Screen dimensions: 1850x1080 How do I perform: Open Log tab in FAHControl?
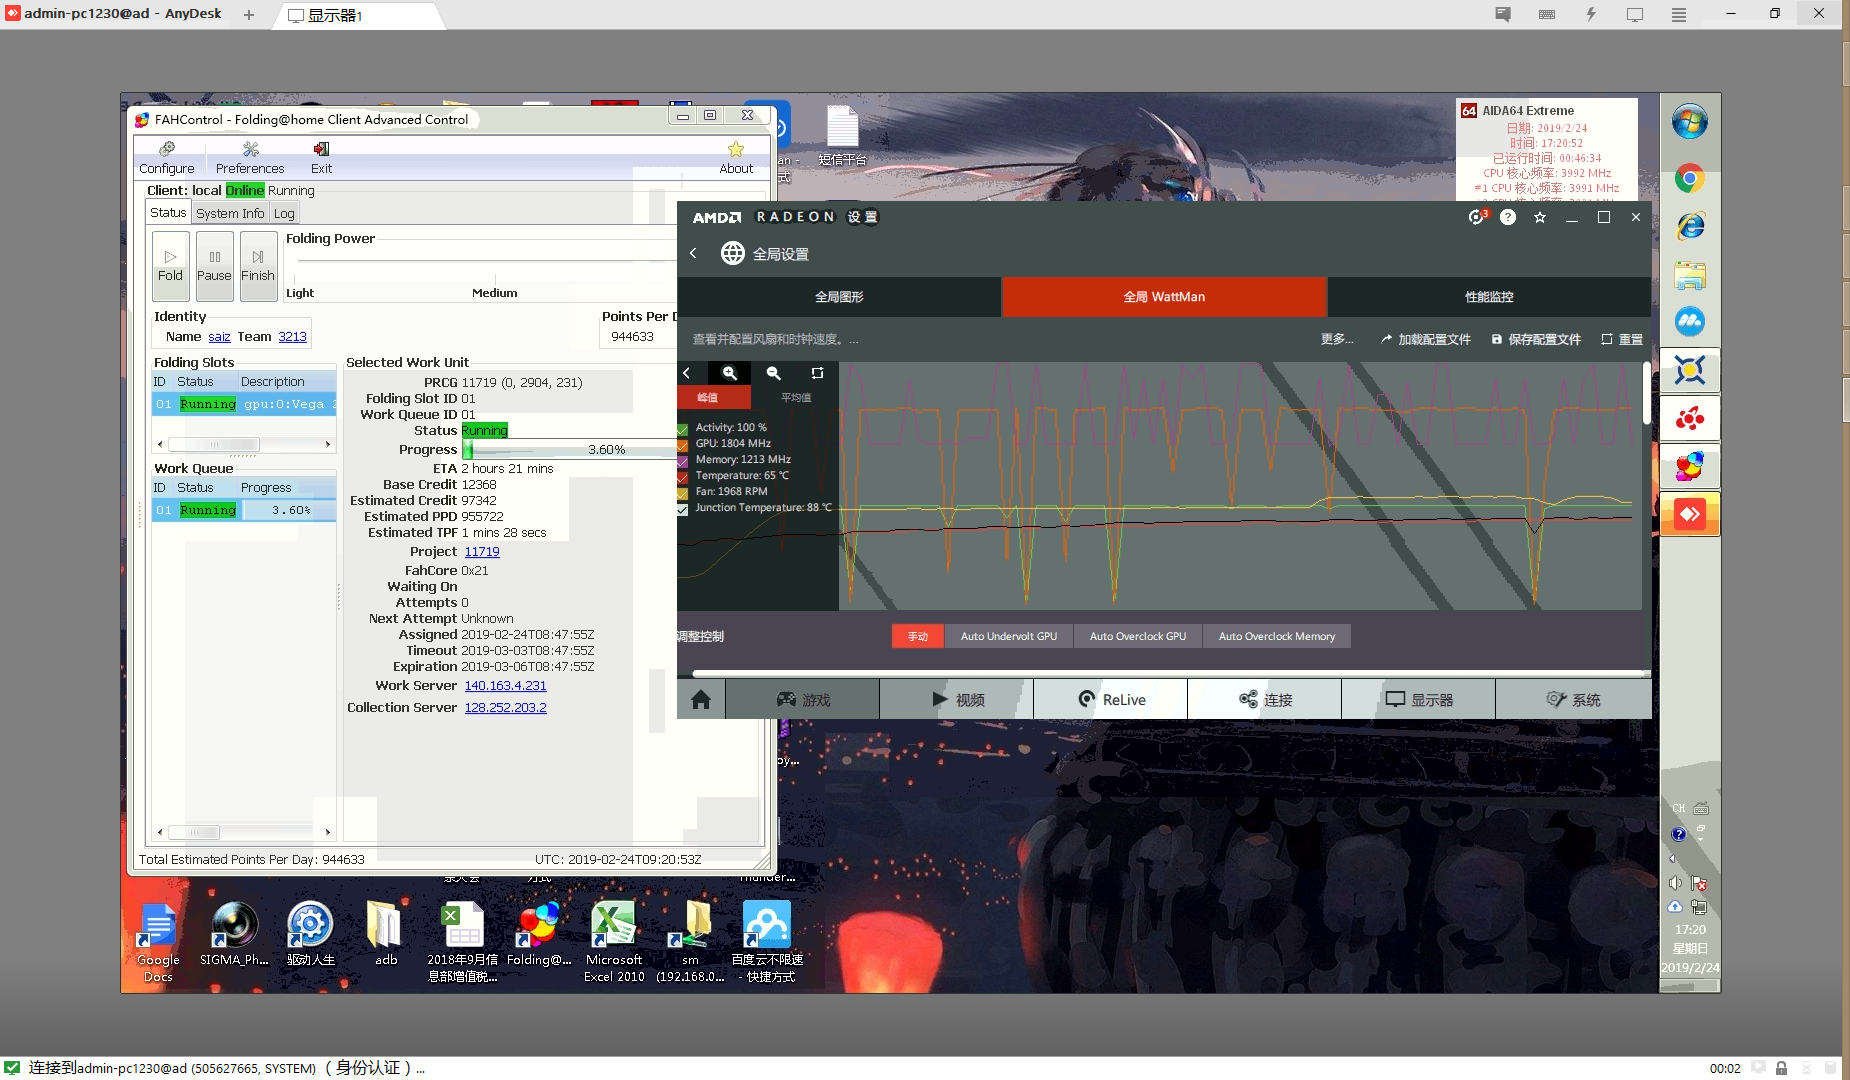(284, 213)
